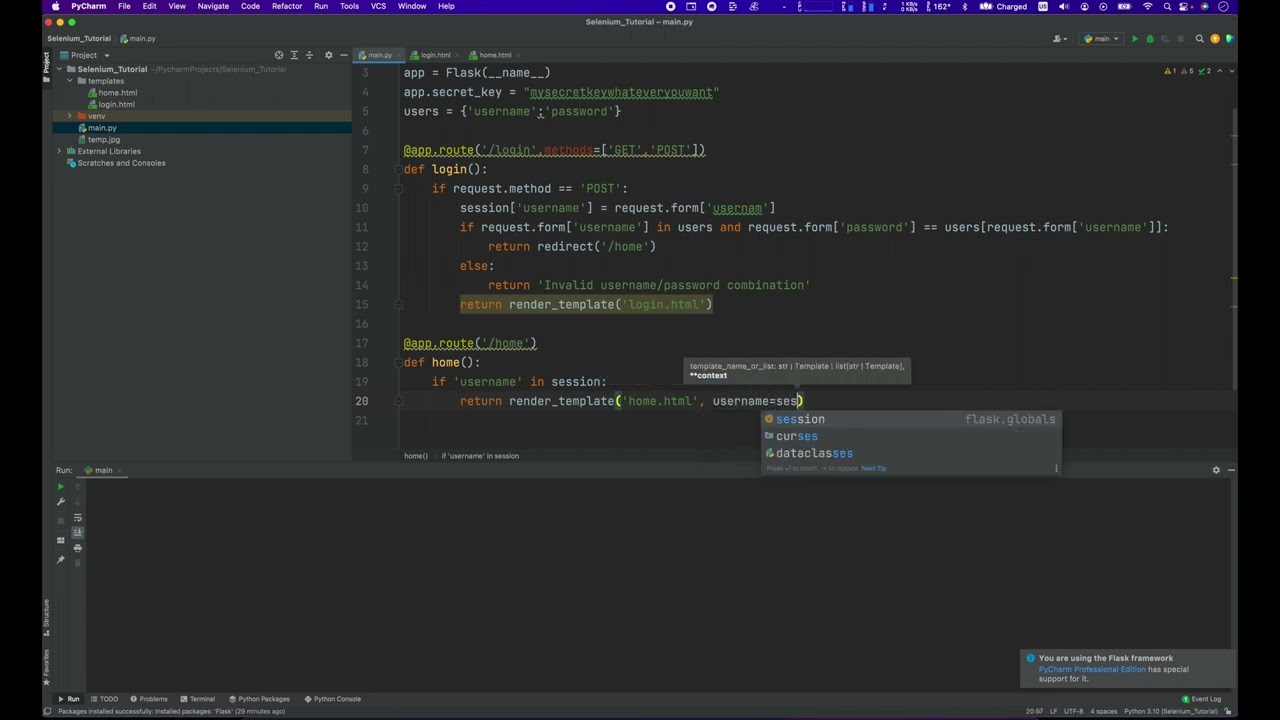Close the main.py editor tab
This screenshot has height=720, width=1280.
(x=400, y=55)
